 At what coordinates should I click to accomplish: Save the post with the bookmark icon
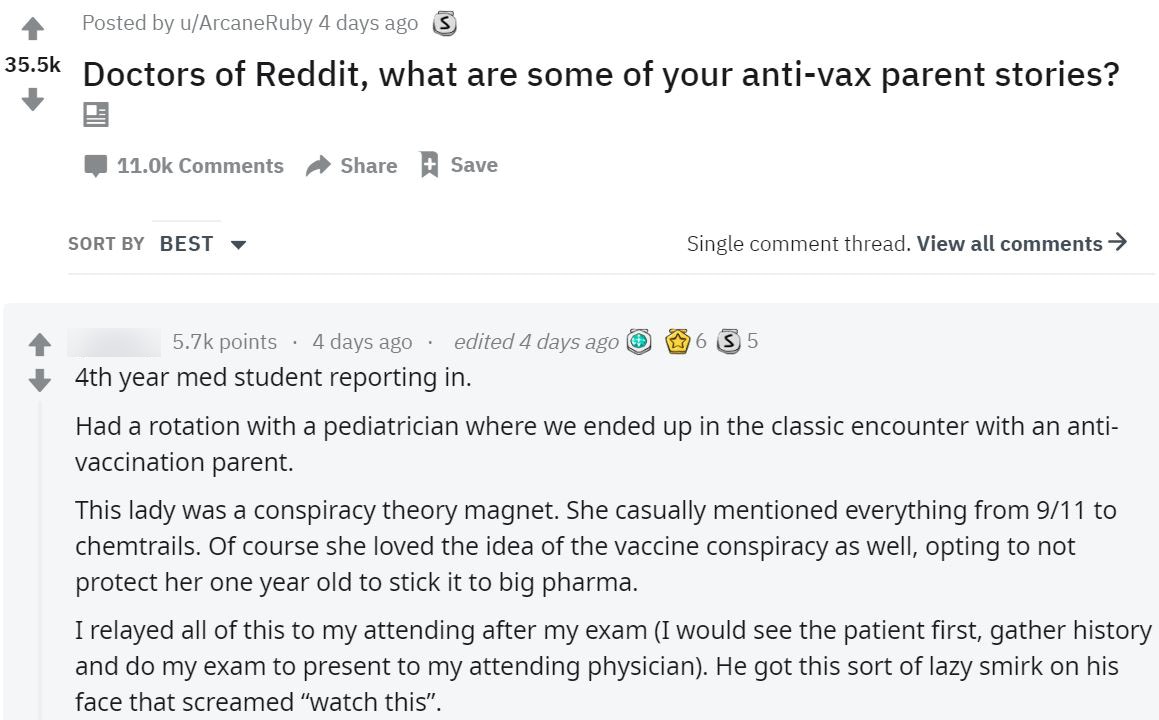458,165
